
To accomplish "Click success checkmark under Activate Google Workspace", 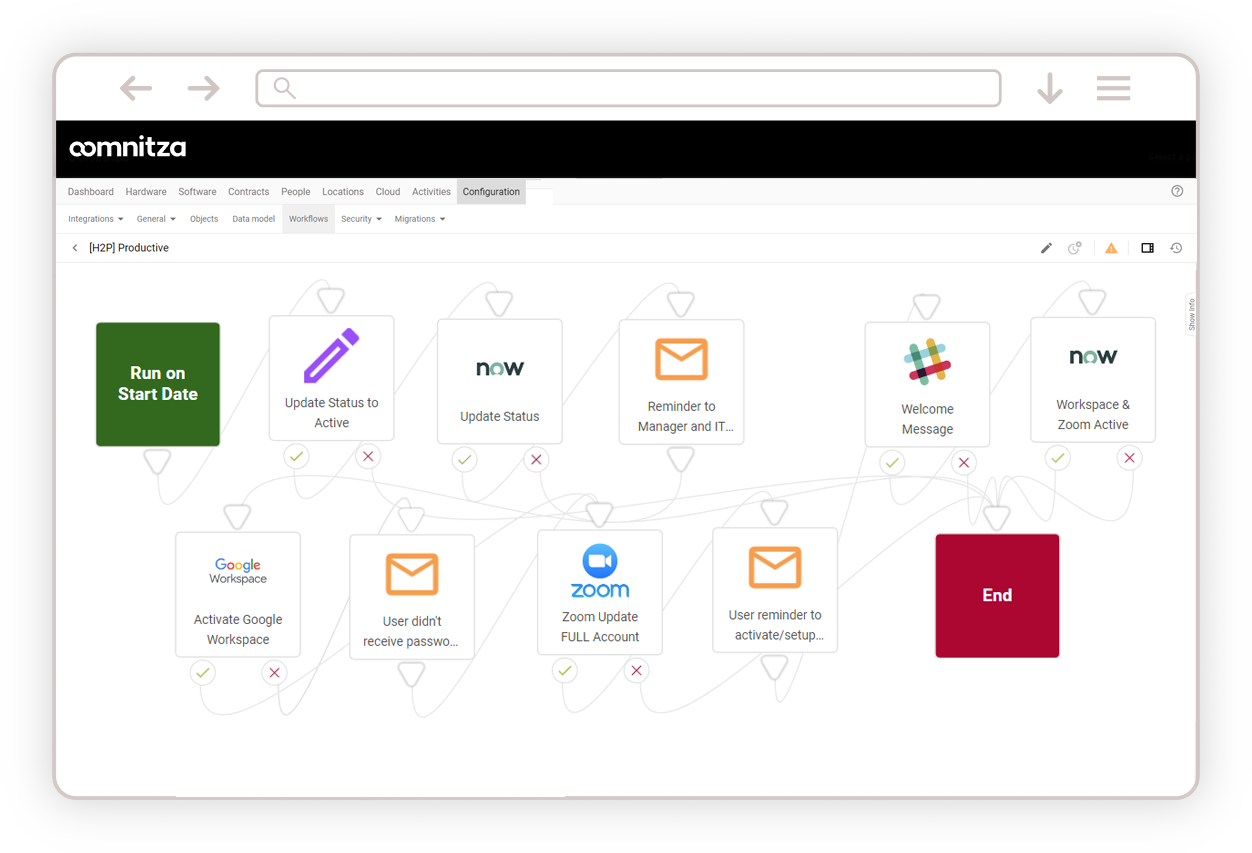I will 203,673.
